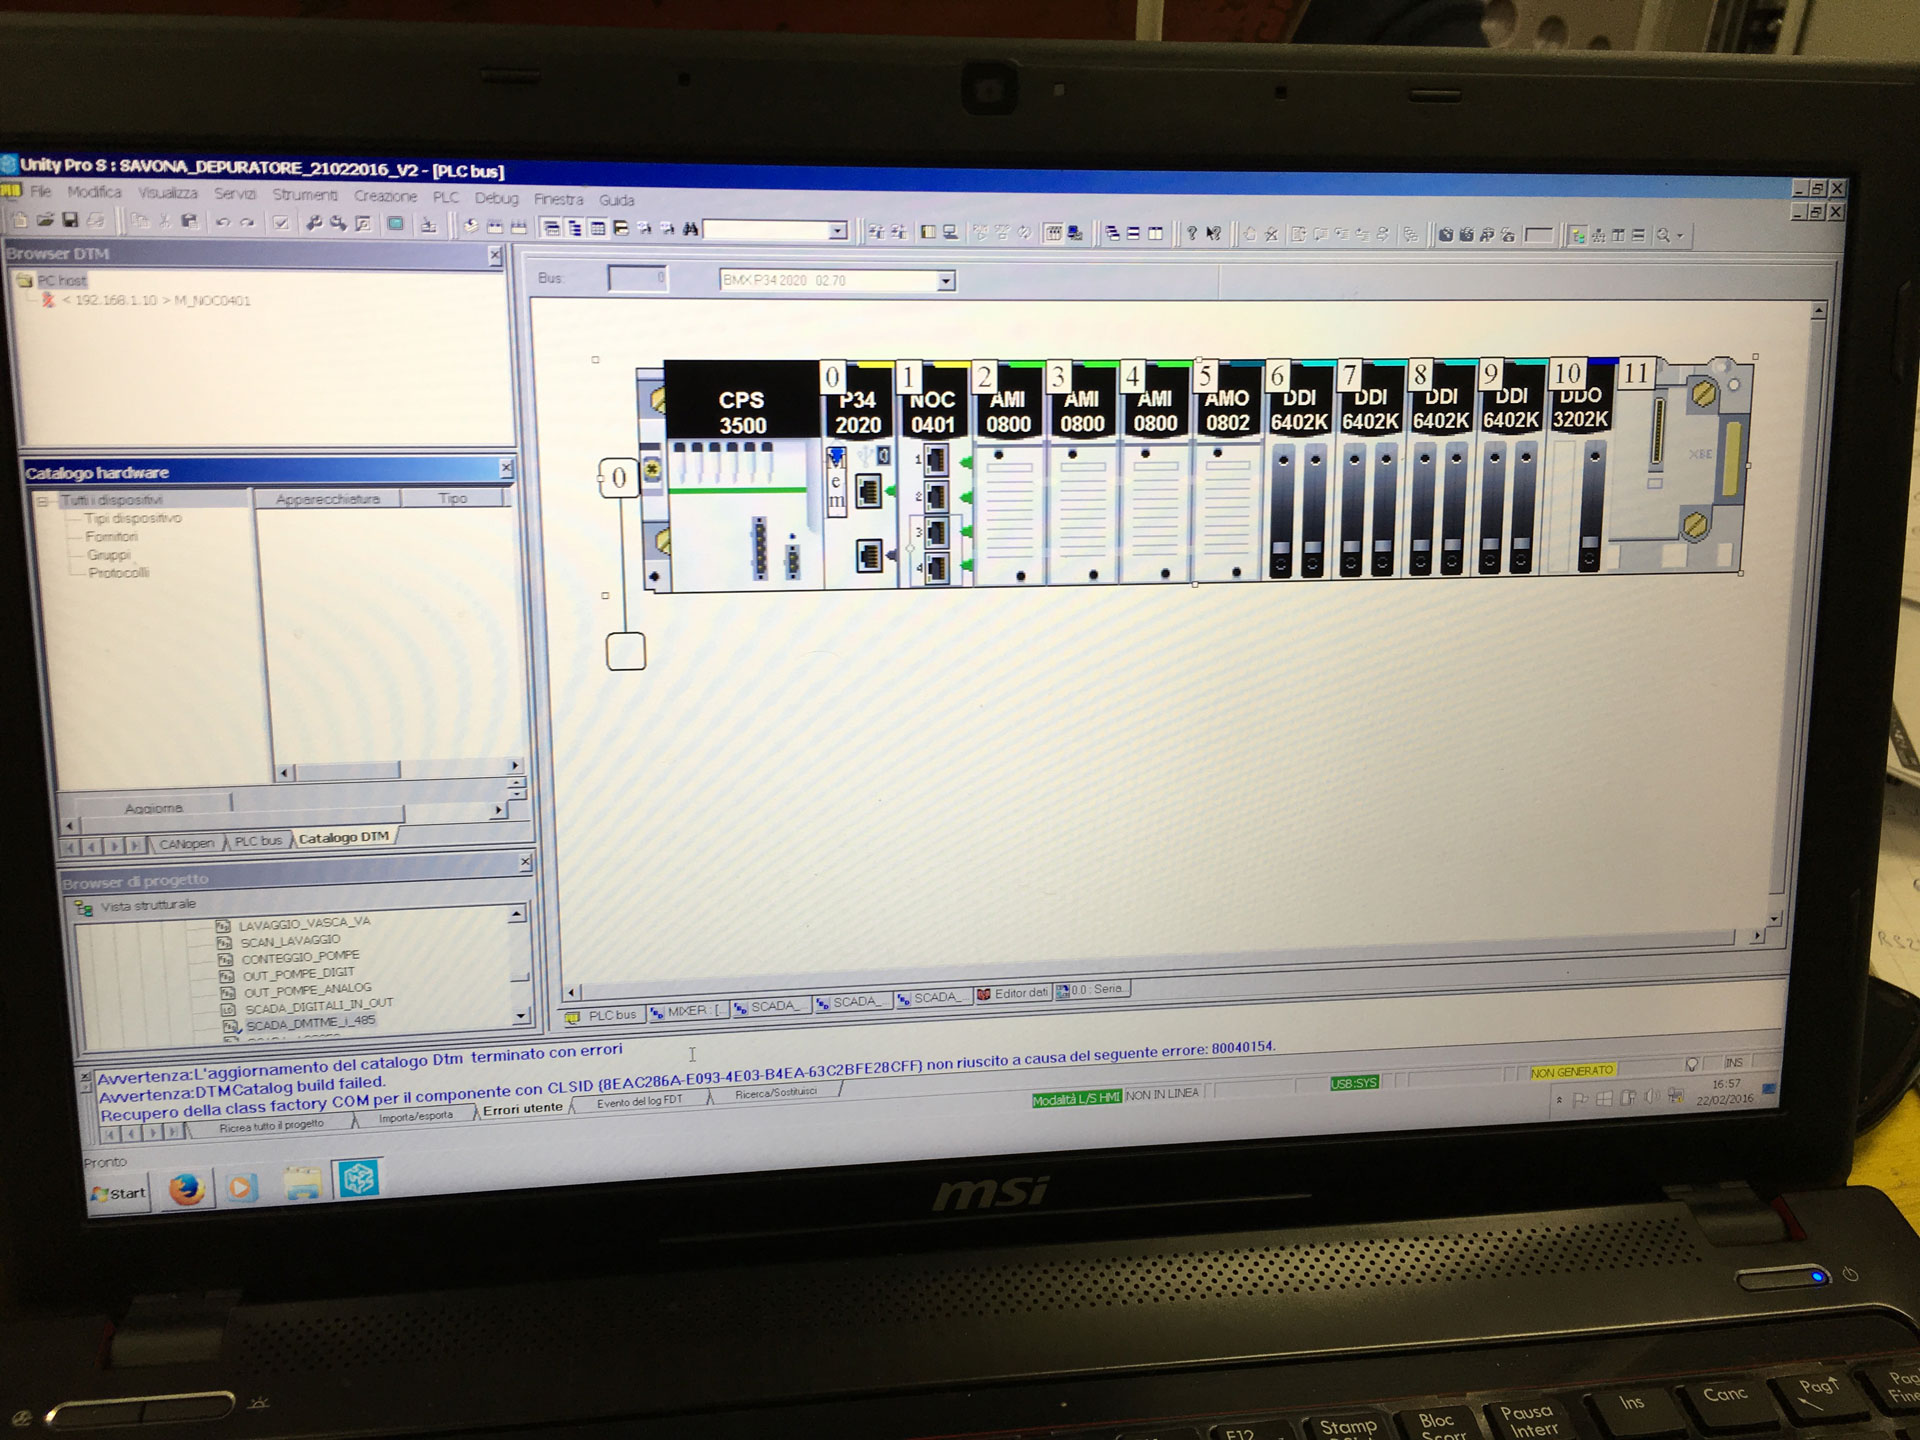Select the NOC 0401 Ethernet module

pos(933,474)
